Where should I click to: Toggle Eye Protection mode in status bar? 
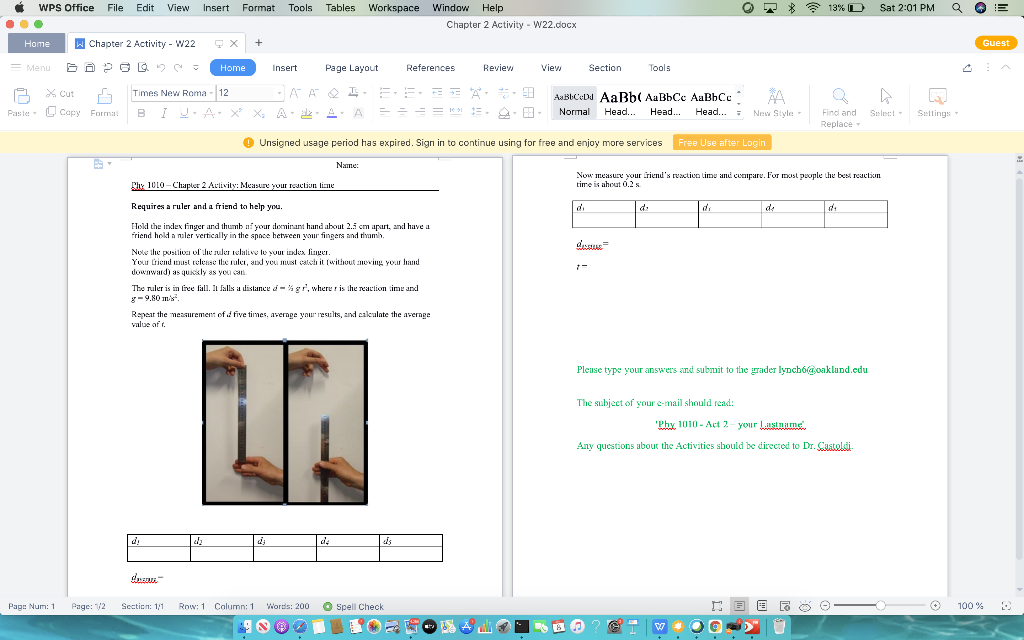[x=805, y=606]
